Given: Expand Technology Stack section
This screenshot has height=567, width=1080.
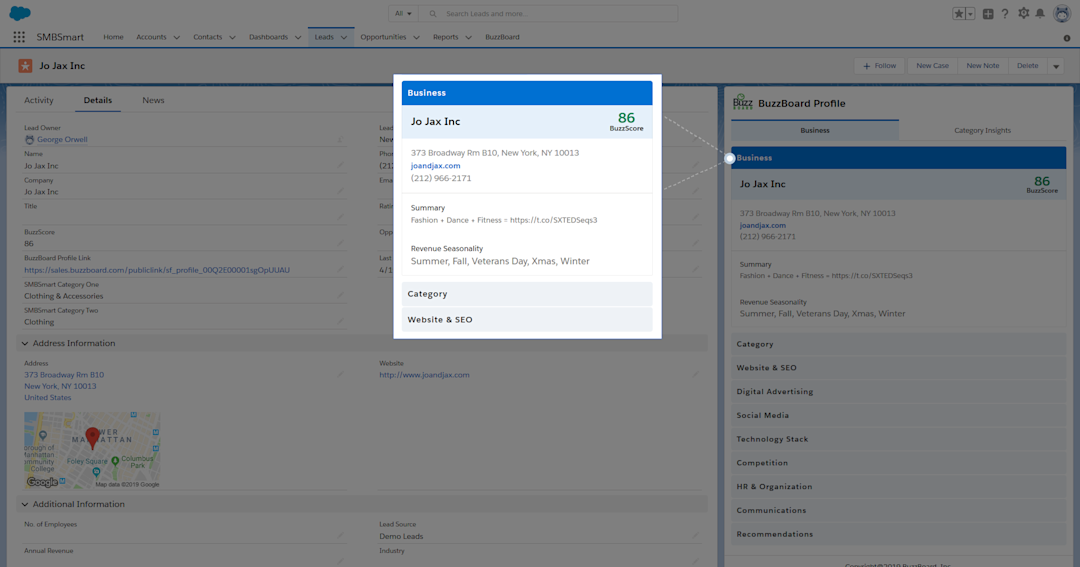Looking at the screenshot, I should 899,439.
